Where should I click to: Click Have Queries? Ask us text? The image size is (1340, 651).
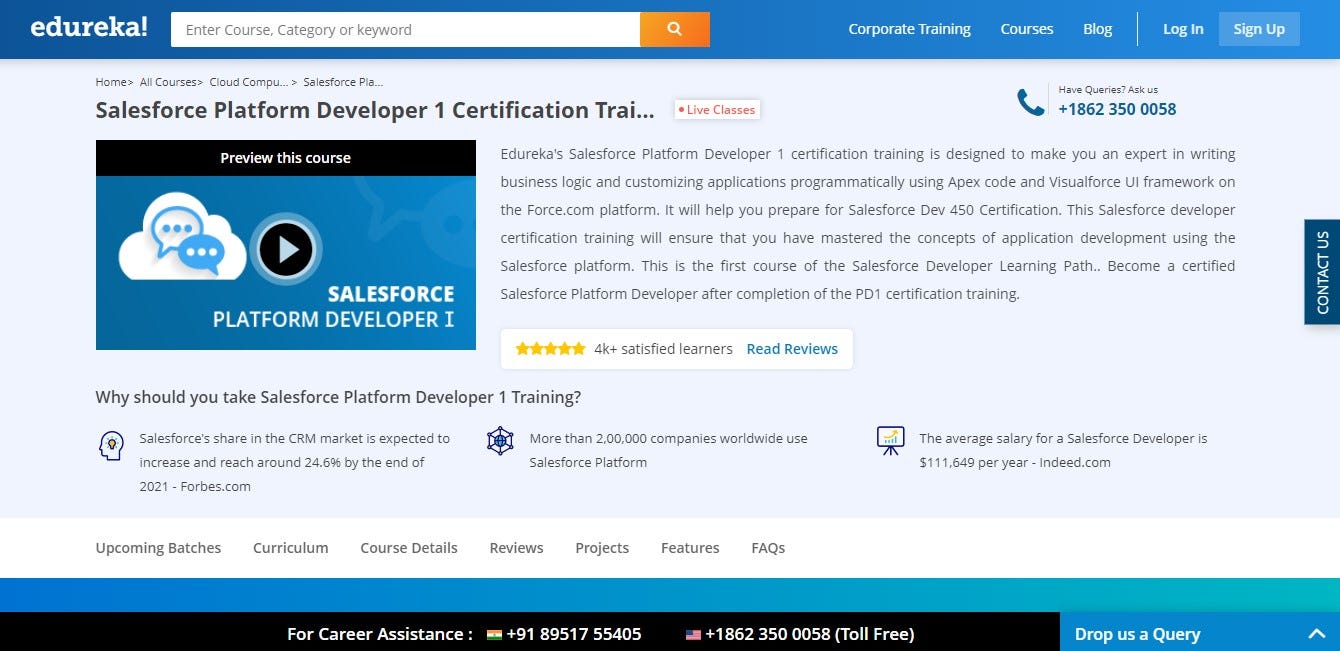(x=1108, y=89)
